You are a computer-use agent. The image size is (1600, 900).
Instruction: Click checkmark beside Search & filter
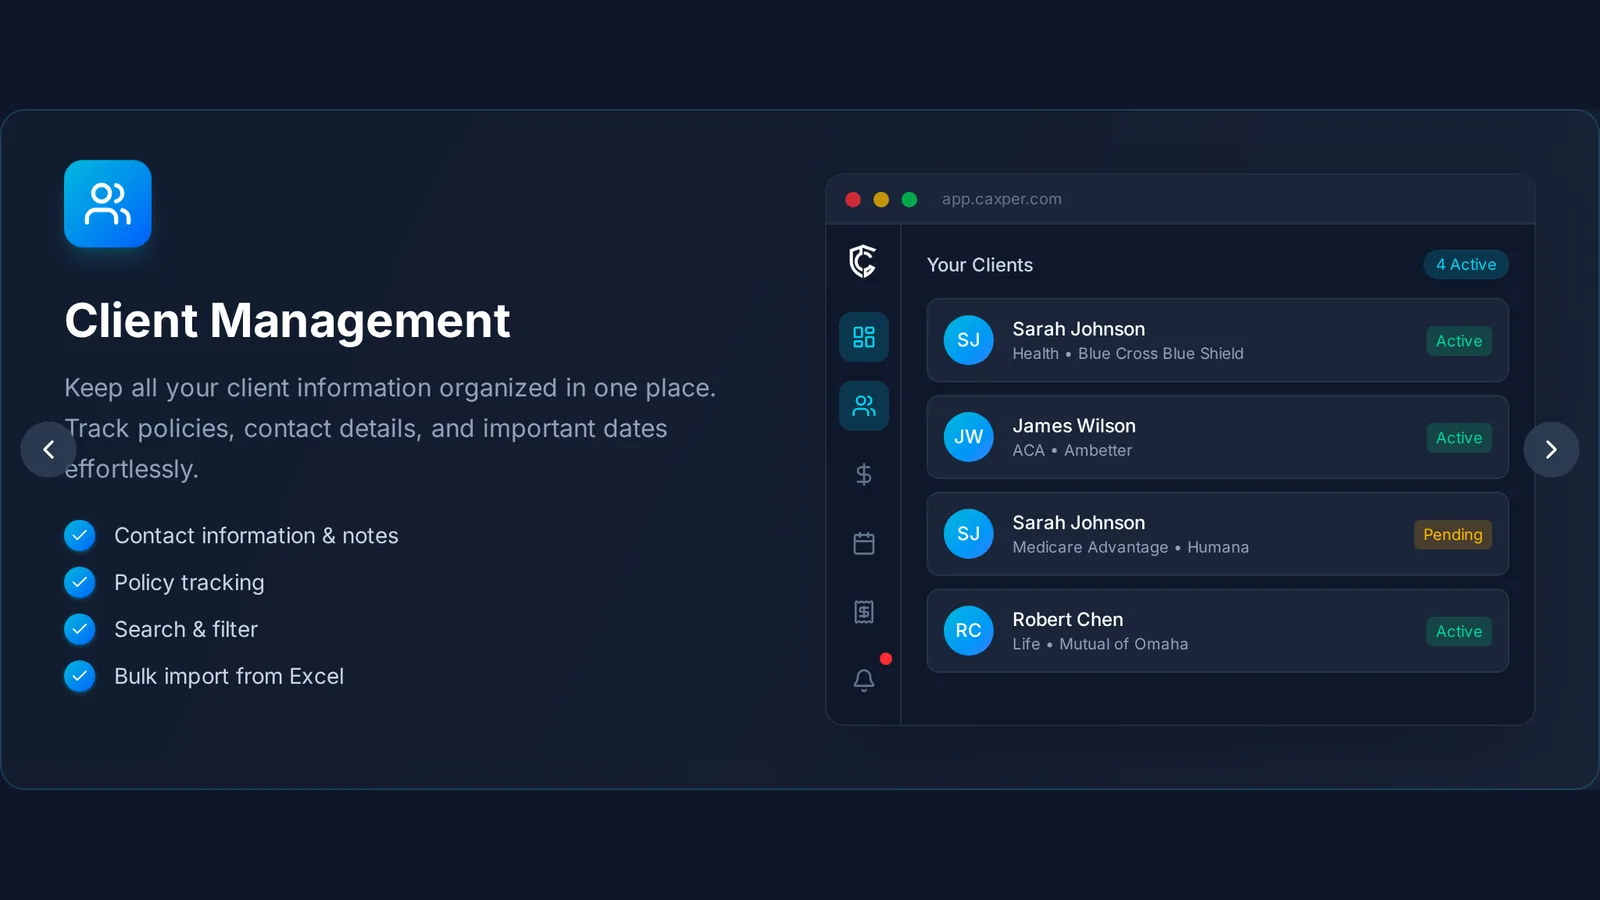coord(80,630)
